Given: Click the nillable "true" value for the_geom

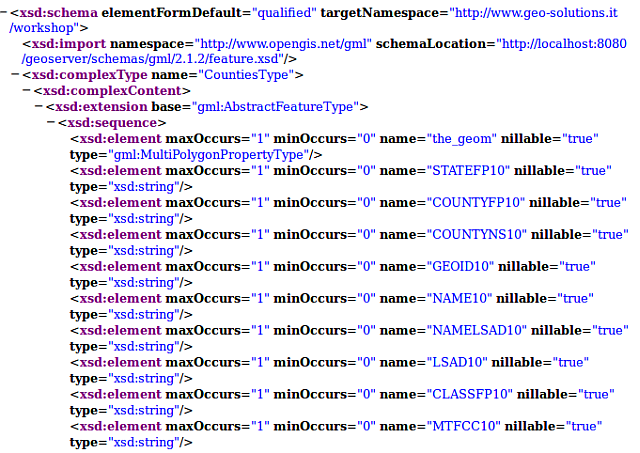Looking at the screenshot, I should coord(580,139).
